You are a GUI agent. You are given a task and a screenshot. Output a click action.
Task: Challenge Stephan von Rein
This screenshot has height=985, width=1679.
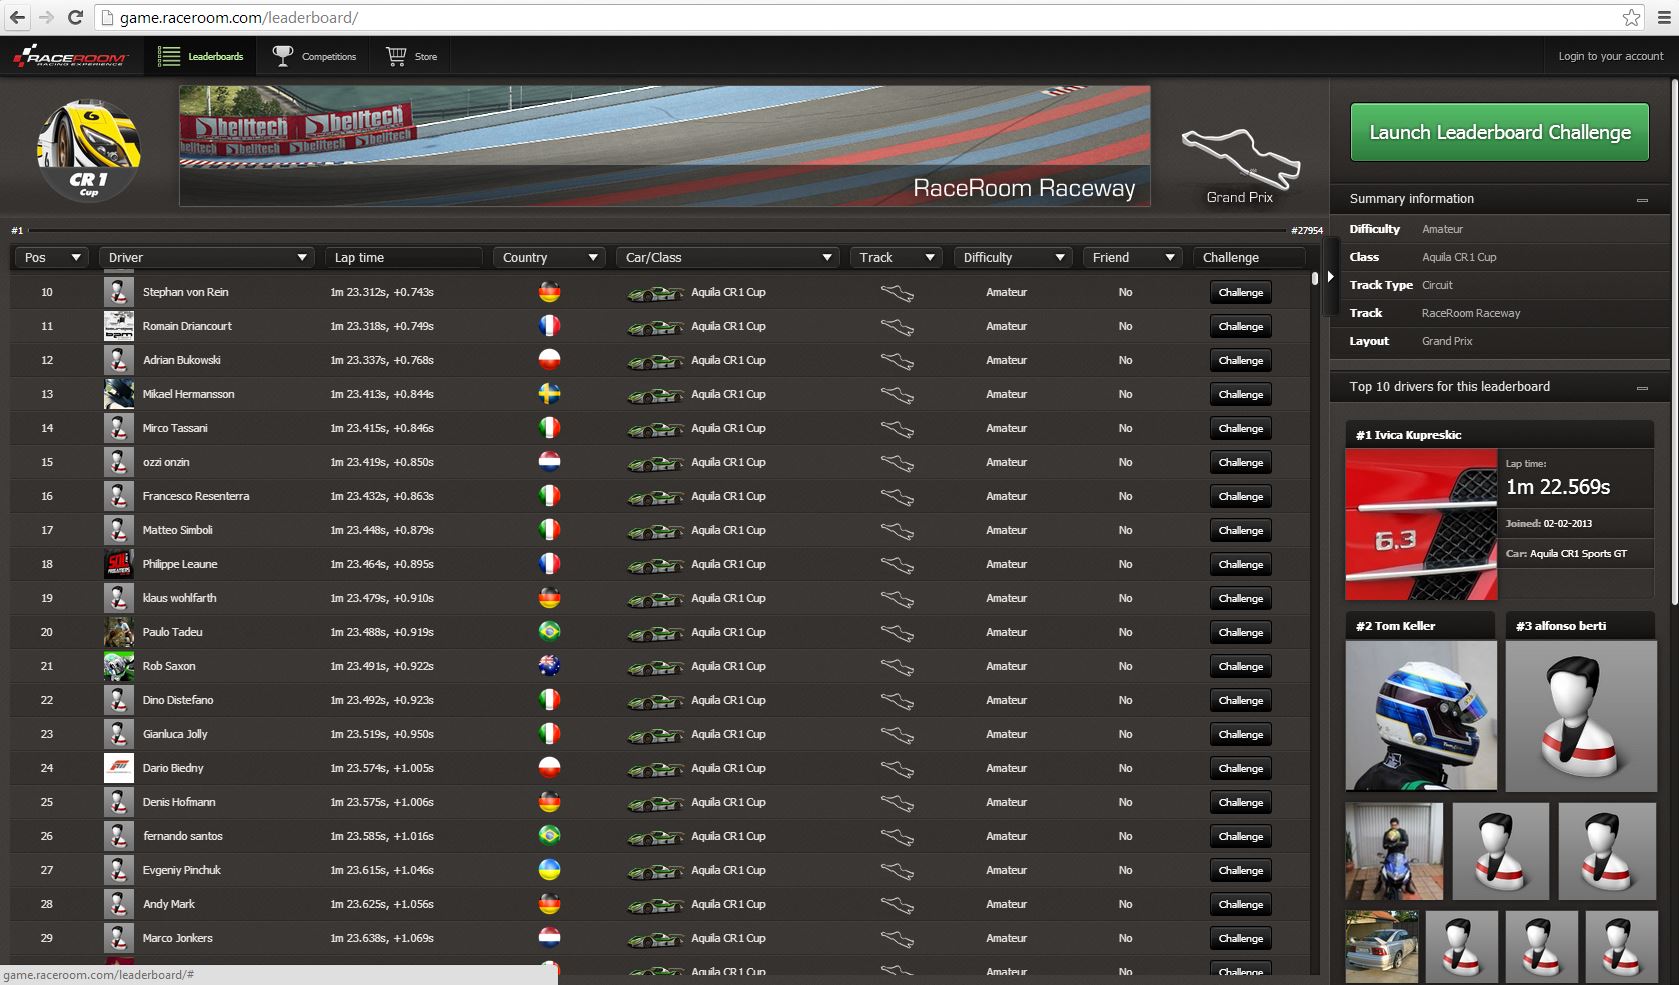[x=1241, y=293]
